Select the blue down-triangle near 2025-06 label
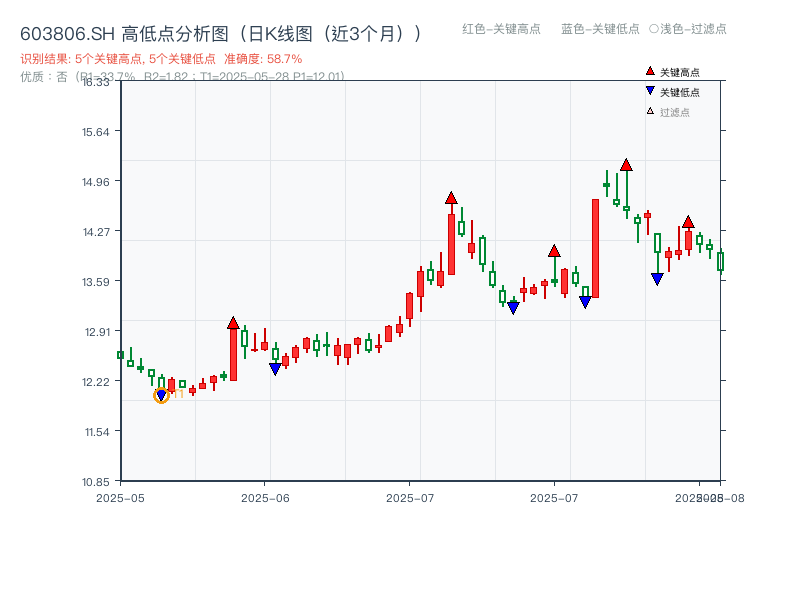 pos(275,368)
